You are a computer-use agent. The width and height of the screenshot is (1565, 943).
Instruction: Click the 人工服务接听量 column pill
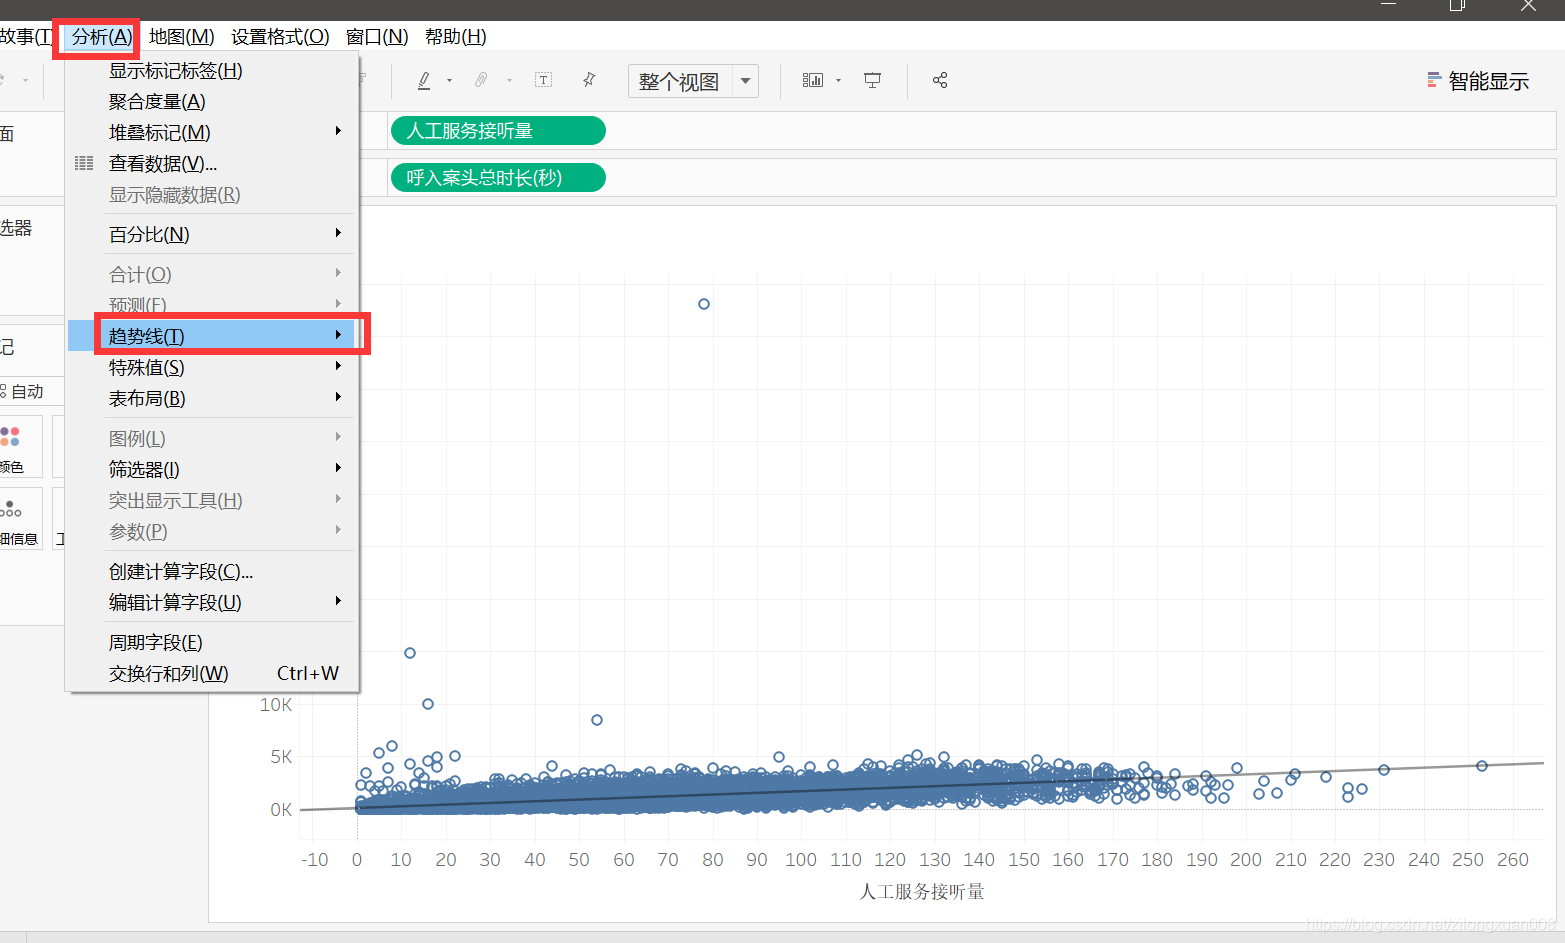(x=498, y=131)
